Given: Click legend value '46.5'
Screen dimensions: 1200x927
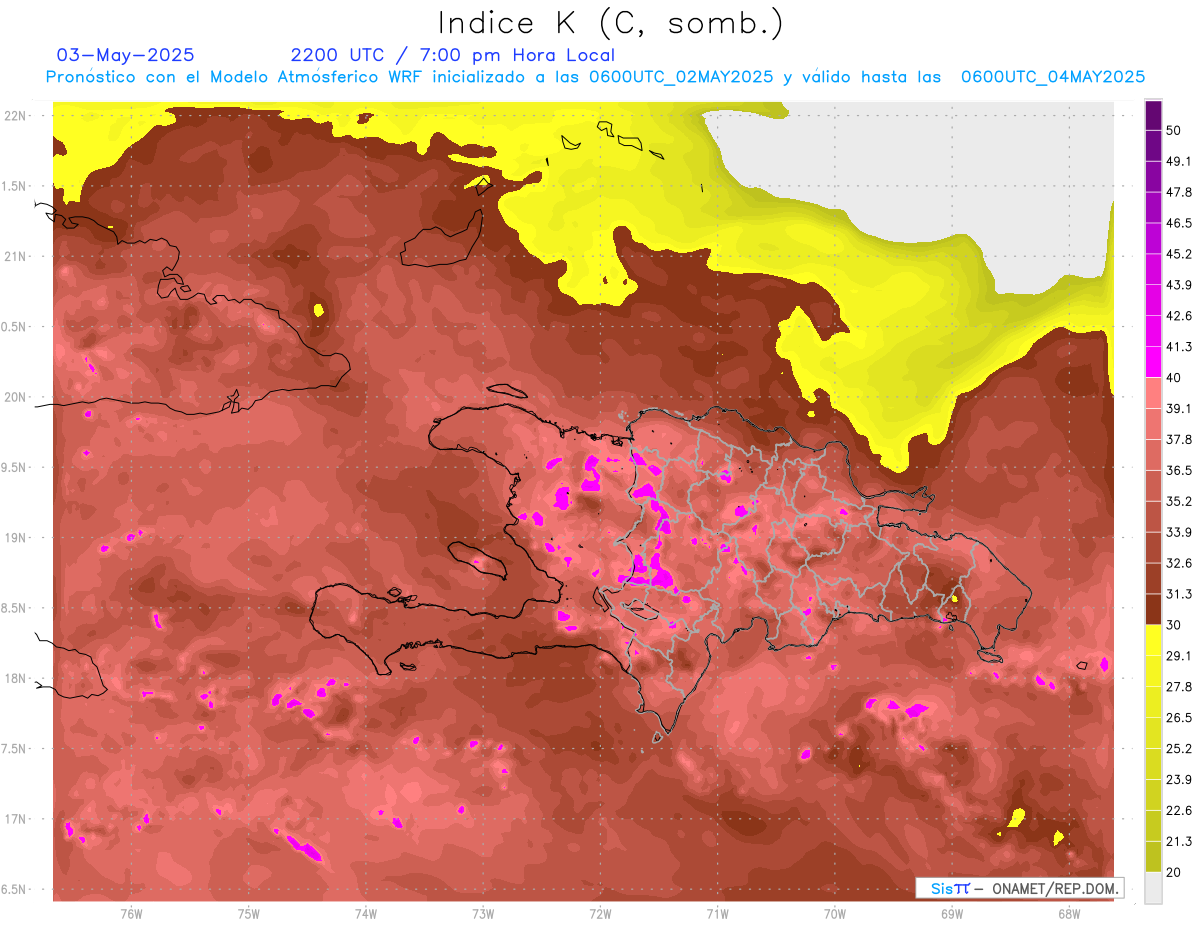Looking at the screenshot, I should click(1179, 223).
